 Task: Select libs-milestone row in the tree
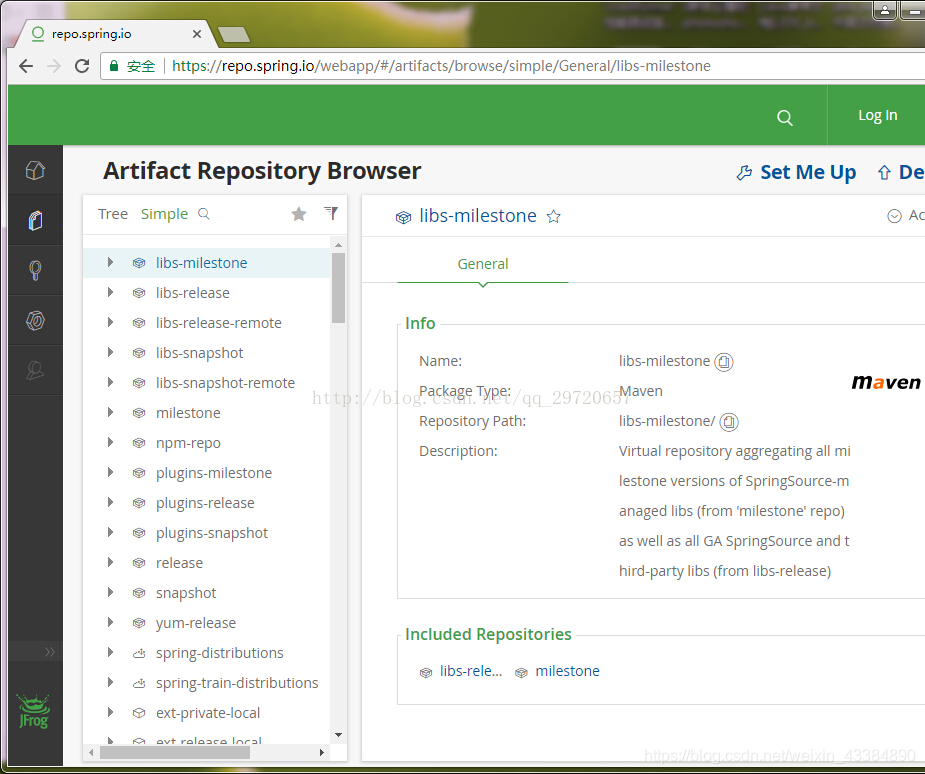[207, 263]
